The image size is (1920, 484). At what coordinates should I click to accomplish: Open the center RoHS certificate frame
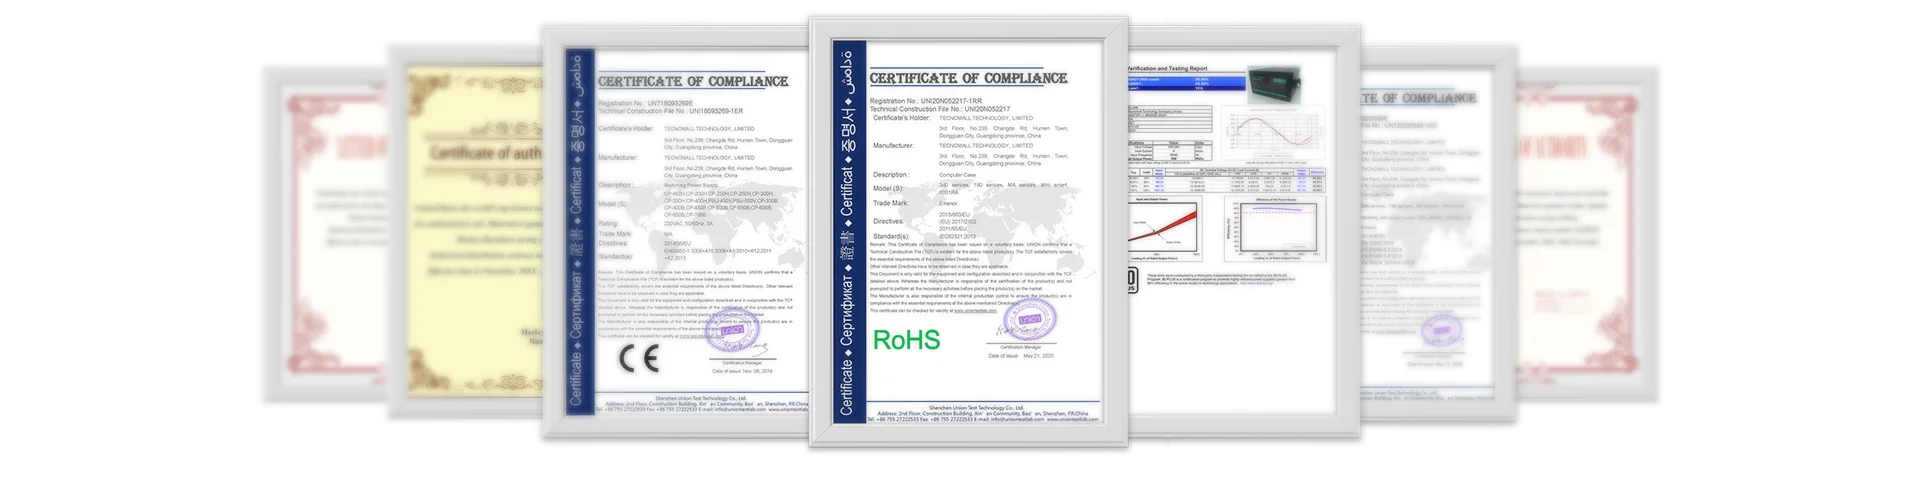pyautogui.click(x=968, y=232)
